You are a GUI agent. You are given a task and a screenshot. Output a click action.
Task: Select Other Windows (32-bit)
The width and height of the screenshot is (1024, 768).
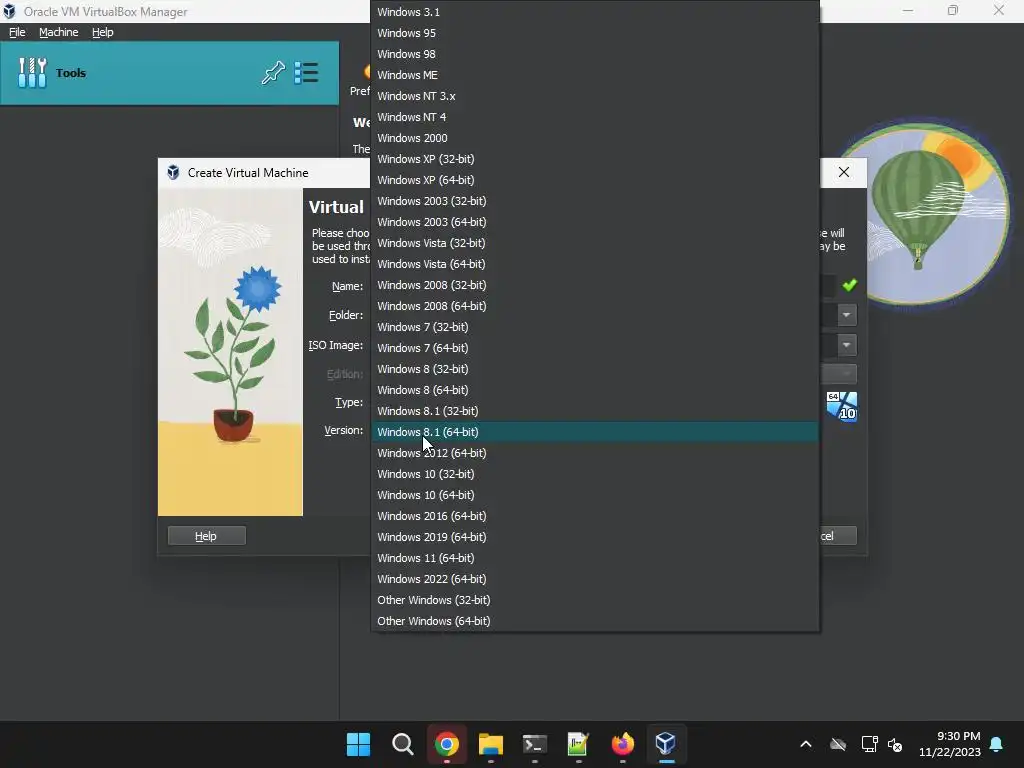(x=595, y=600)
